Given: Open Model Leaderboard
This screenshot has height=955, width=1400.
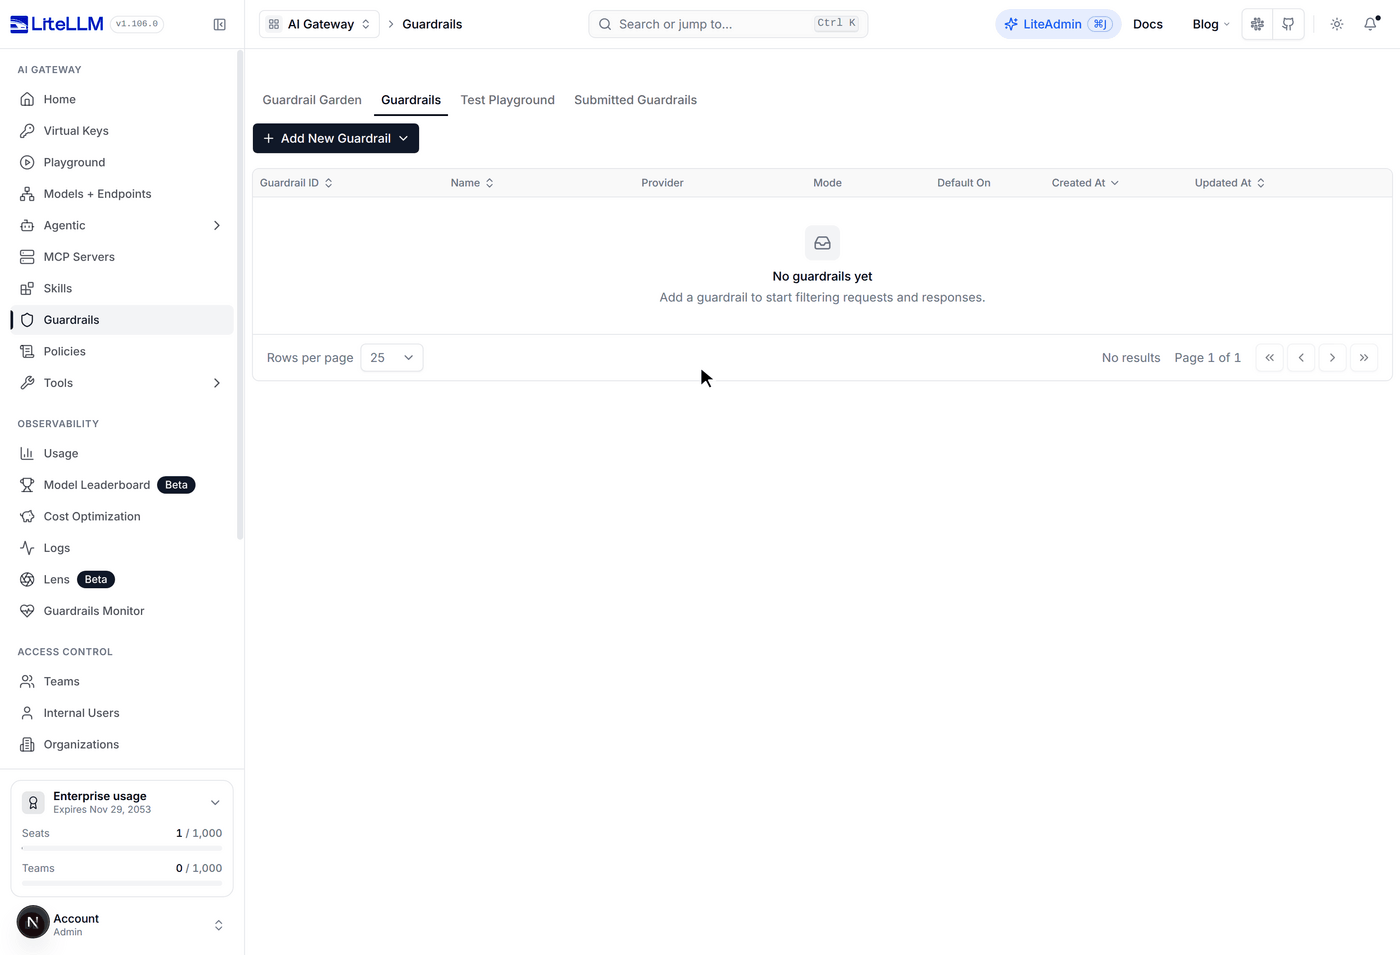Looking at the screenshot, I should (x=122, y=485).
